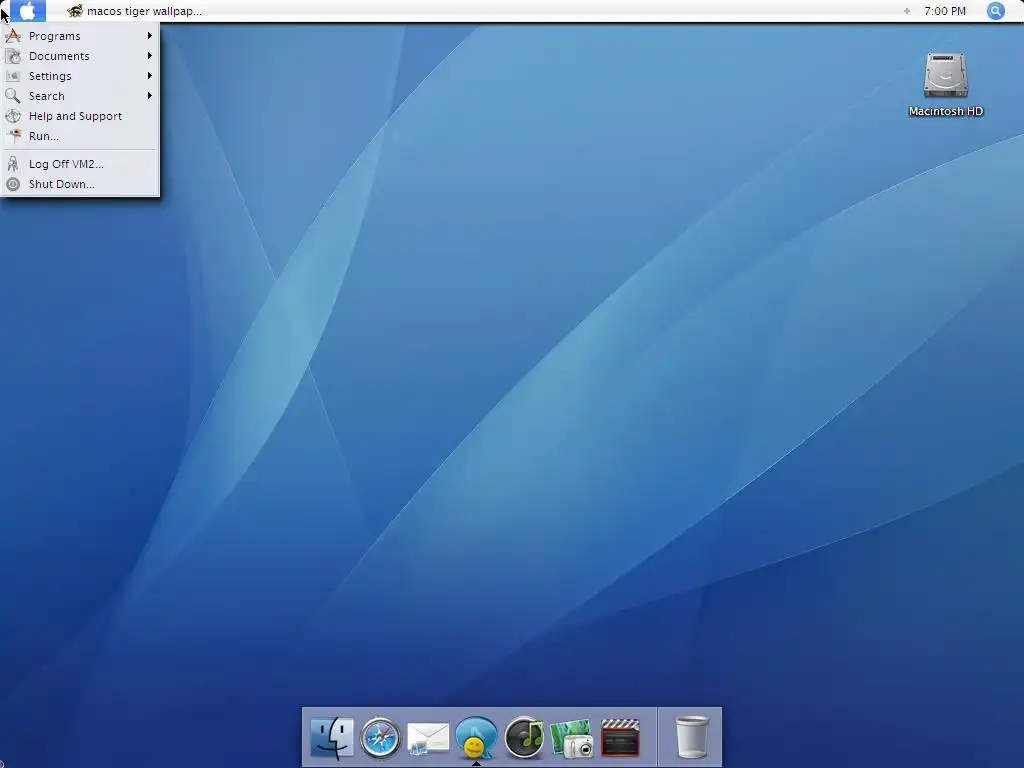The width and height of the screenshot is (1024, 768).
Task: Click the Shut Down power icon
Action: point(13,184)
